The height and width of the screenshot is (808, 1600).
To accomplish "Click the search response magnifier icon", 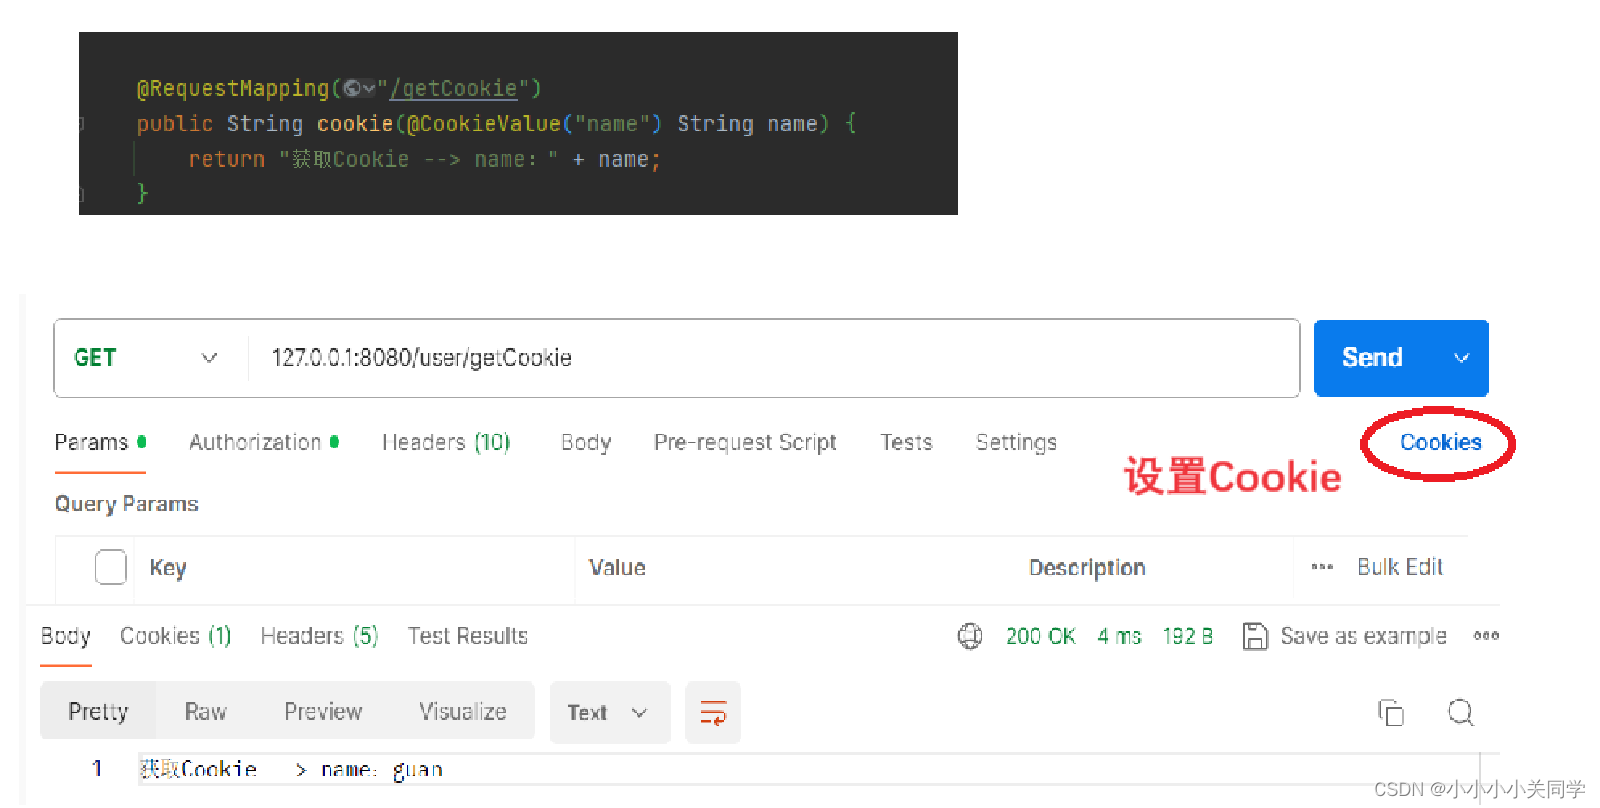I will point(1461,712).
